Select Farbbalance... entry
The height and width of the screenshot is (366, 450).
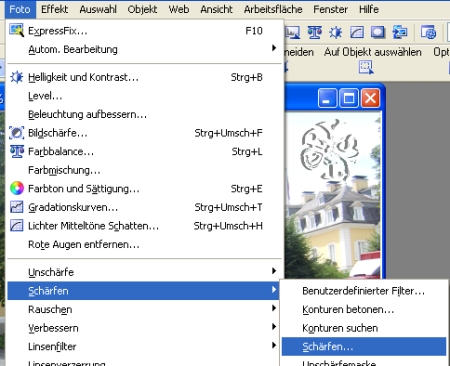click(144, 152)
